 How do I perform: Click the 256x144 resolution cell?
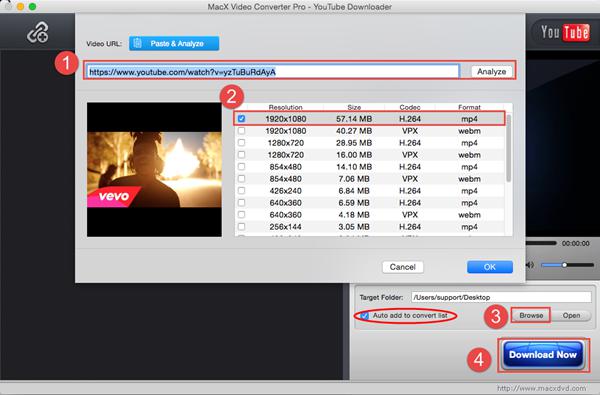285,227
